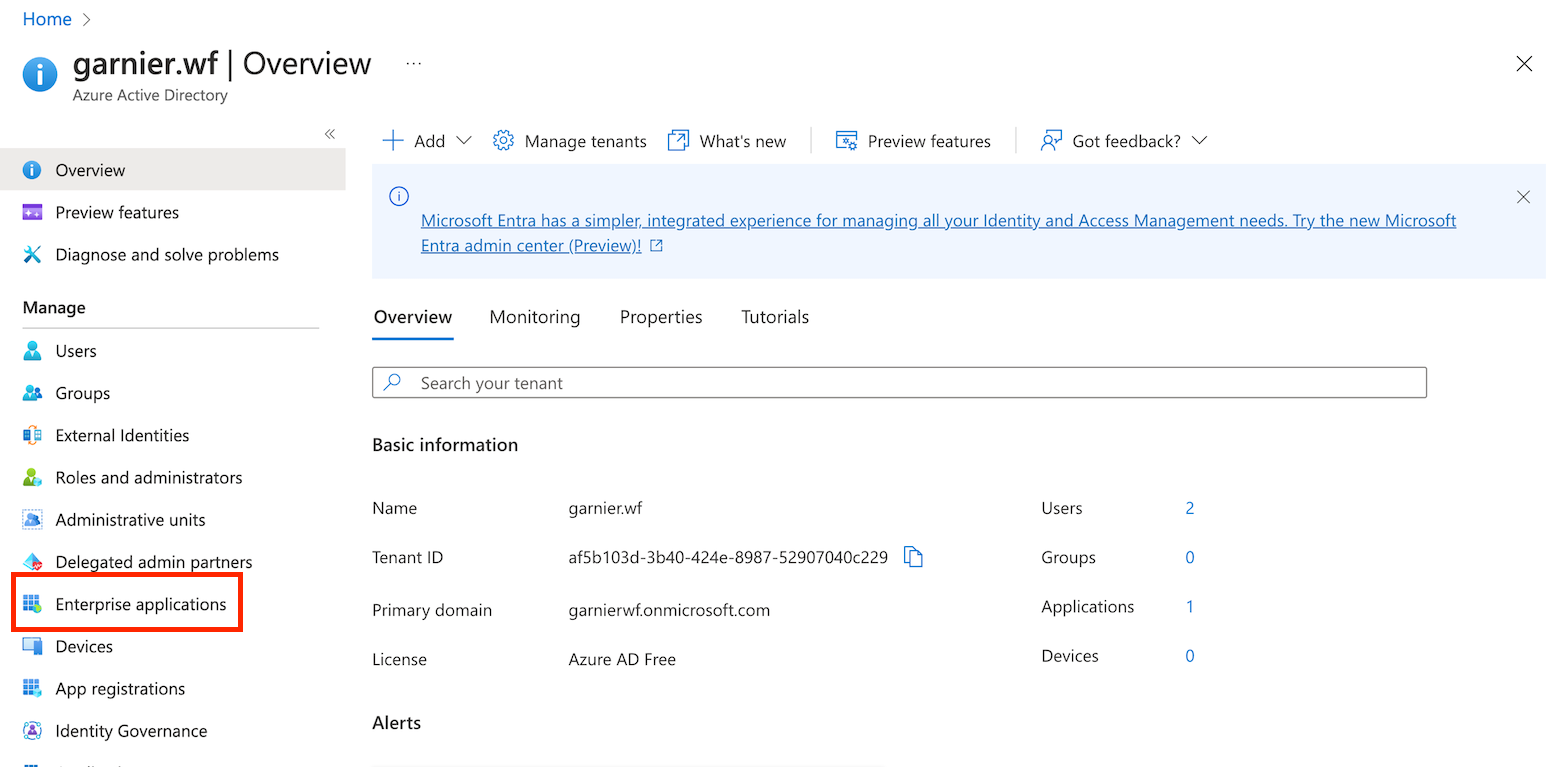
Task: Dismiss the Microsoft Entra info banner
Action: pyautogui.click(x=1523, y=197)
